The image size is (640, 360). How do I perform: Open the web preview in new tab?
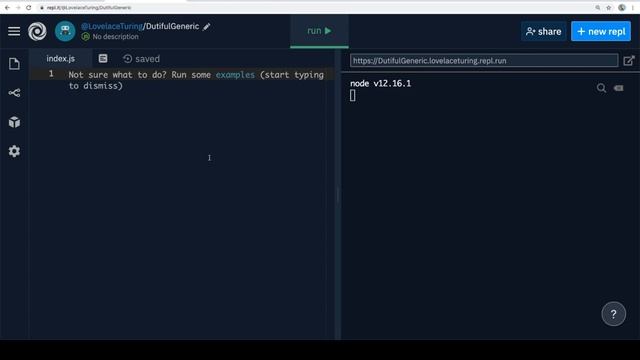point(629,61)
